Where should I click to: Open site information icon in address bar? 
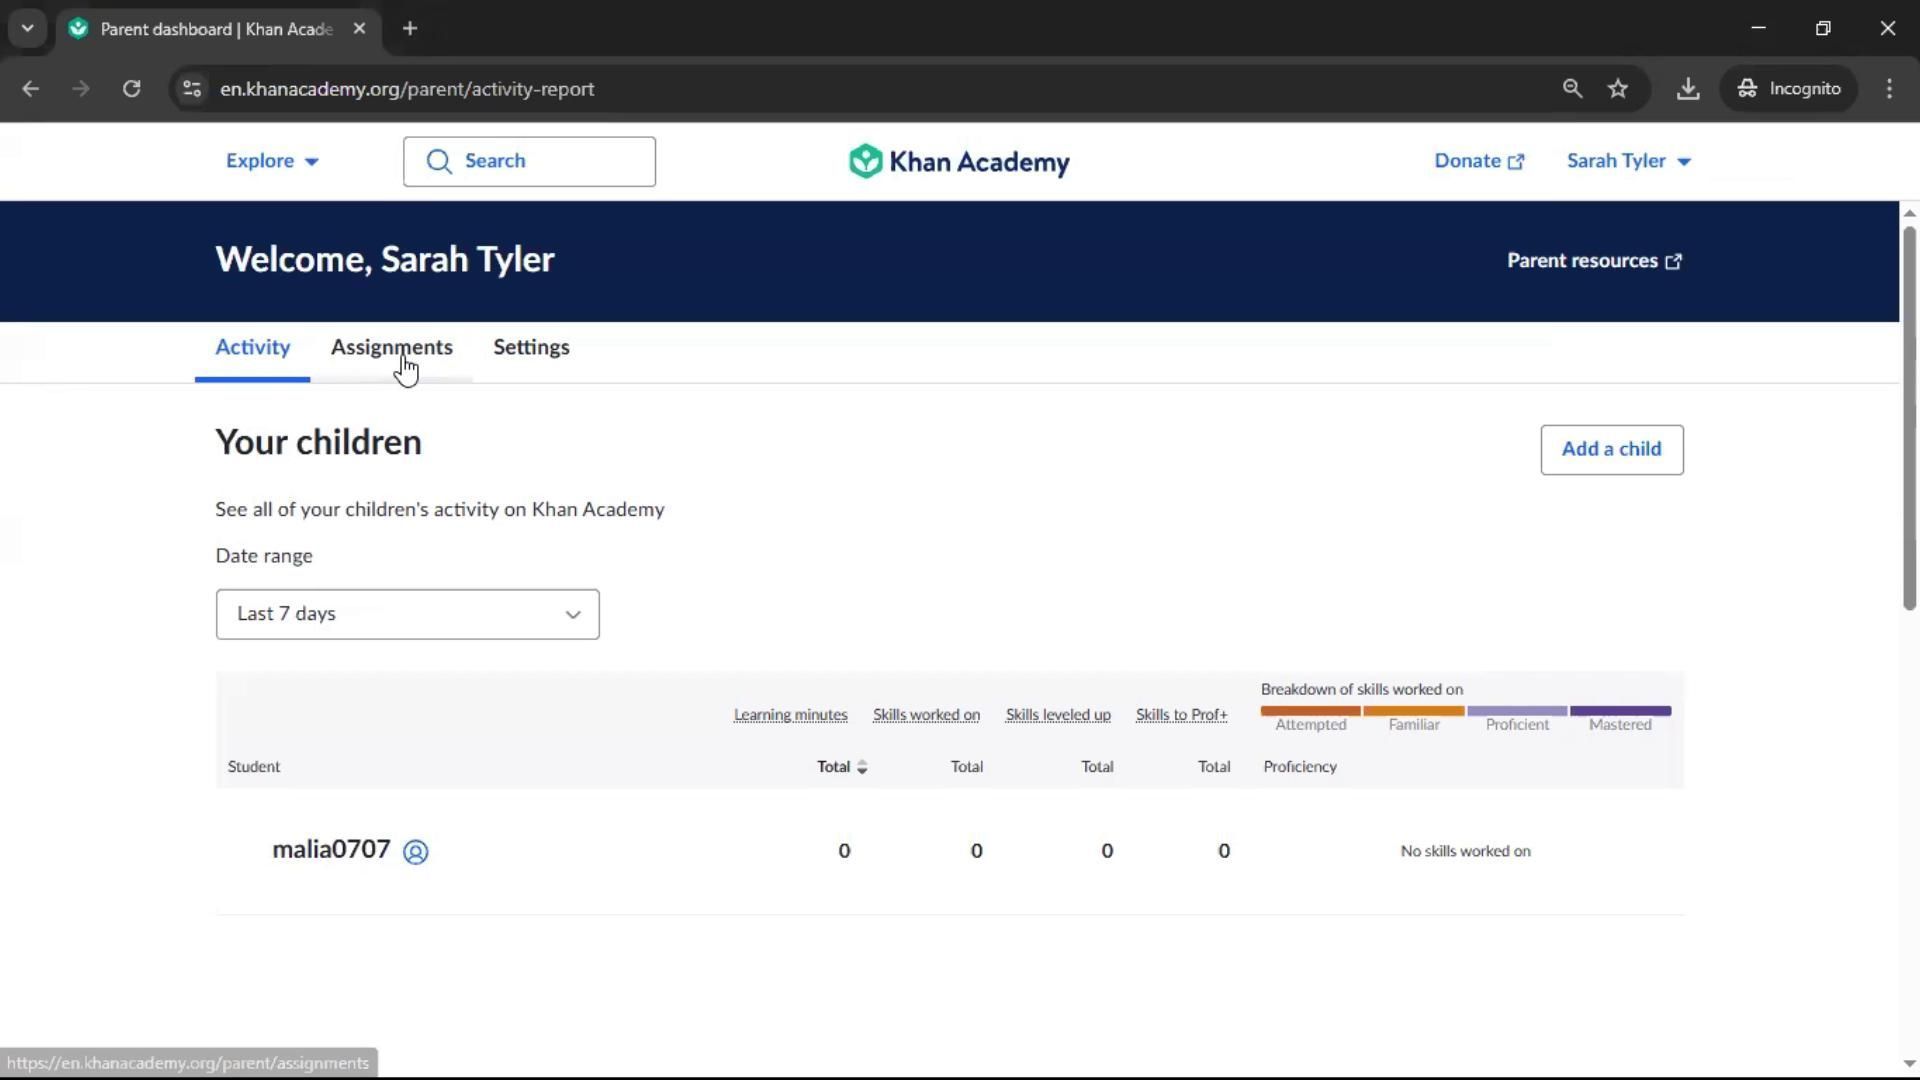pyautogui.click(x=191, y=89)
